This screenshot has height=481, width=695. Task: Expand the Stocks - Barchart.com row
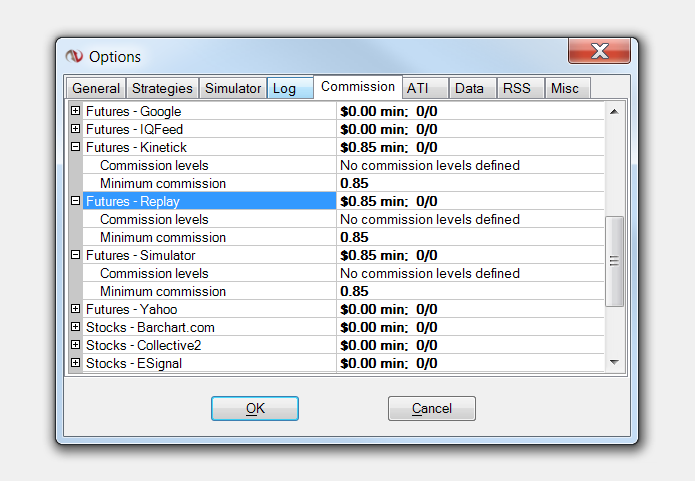click(x=76, y=327)
